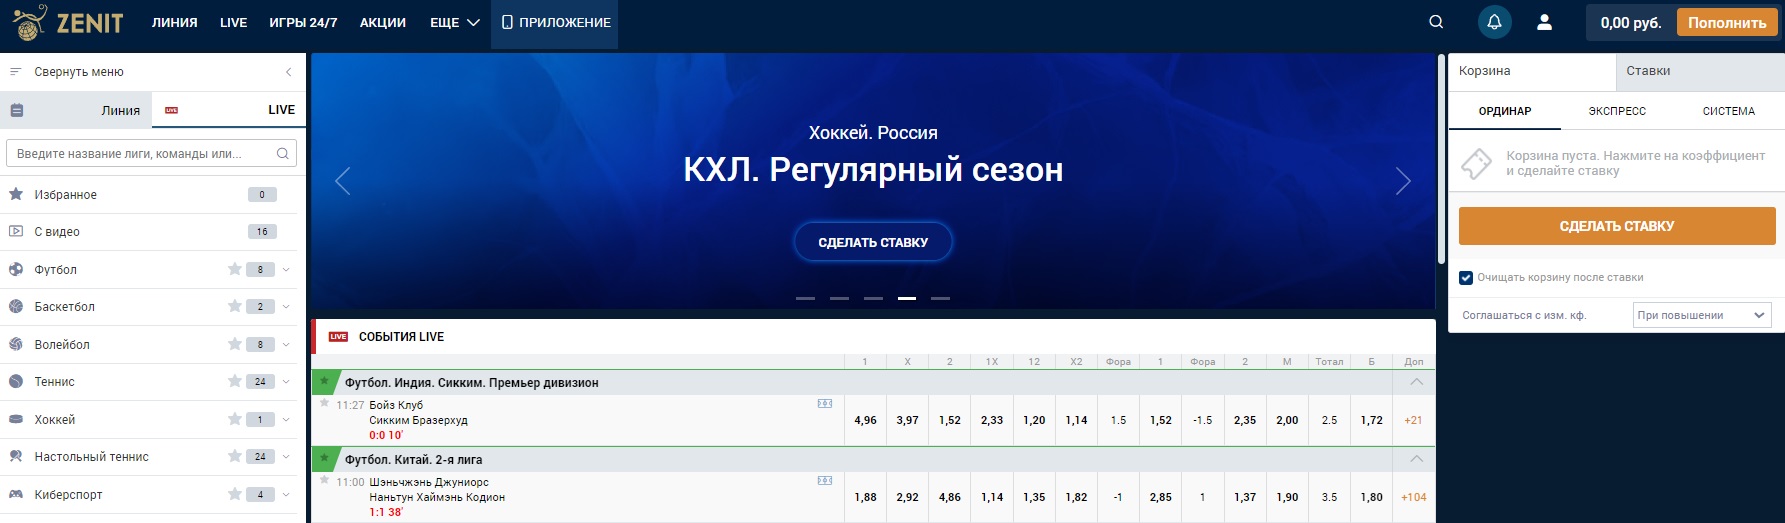The width and height of the screenshot is (1785, 523).
Task: Expand Футбол sidebar chevron
Action: [286, 269]
